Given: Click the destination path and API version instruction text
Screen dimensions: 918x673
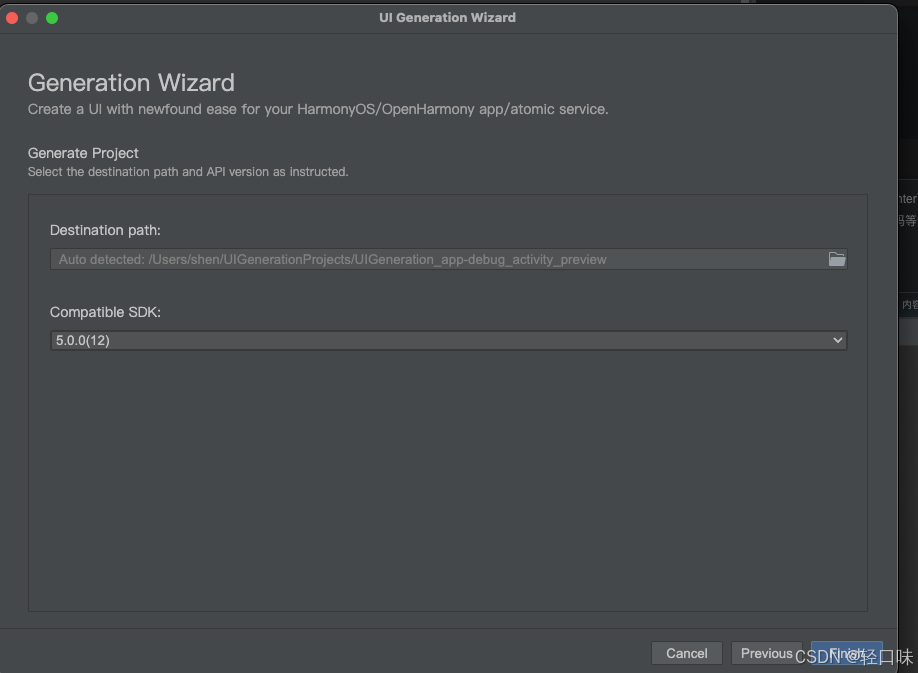Looking at the screenshot, I should tap(188, 172).
